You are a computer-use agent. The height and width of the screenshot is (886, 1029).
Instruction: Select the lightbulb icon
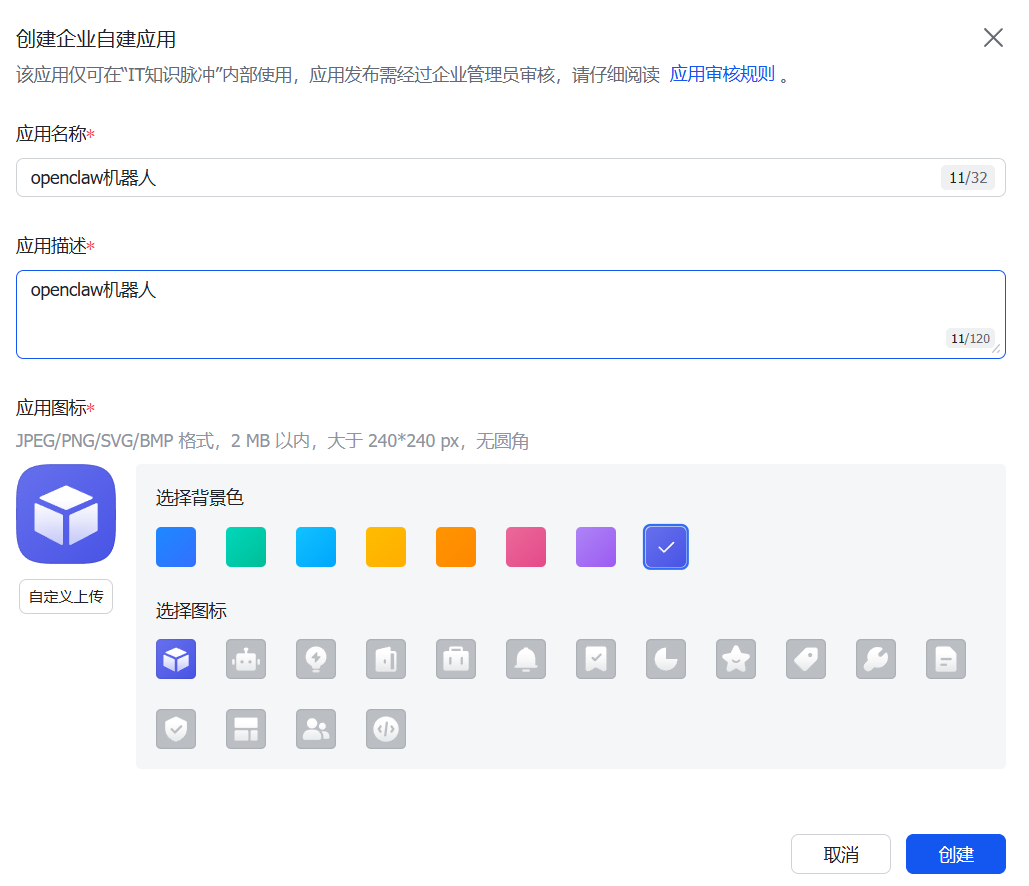click(x=315, y=659)
